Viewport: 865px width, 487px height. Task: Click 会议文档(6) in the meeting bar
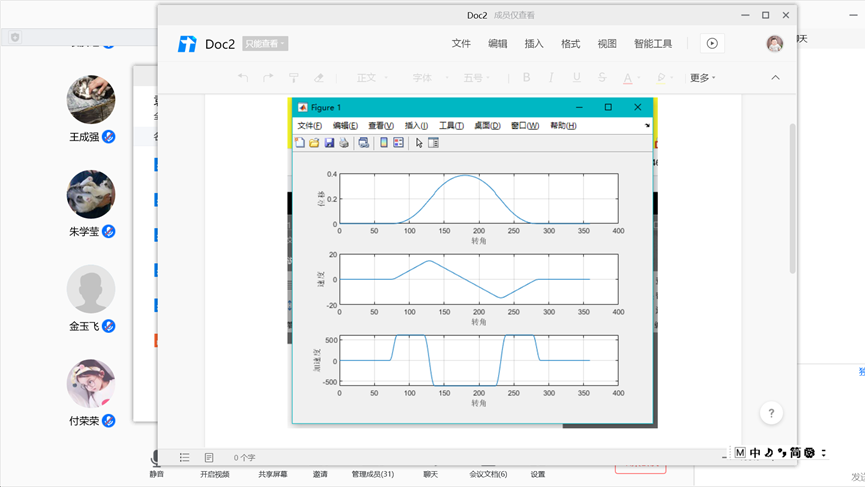[488, 474]
